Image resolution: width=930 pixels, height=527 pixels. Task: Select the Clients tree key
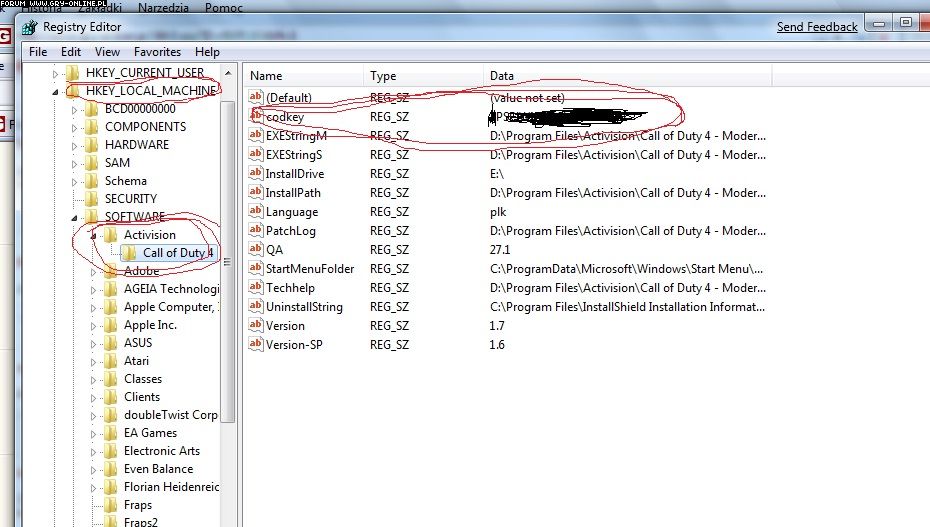click(142, 397)
